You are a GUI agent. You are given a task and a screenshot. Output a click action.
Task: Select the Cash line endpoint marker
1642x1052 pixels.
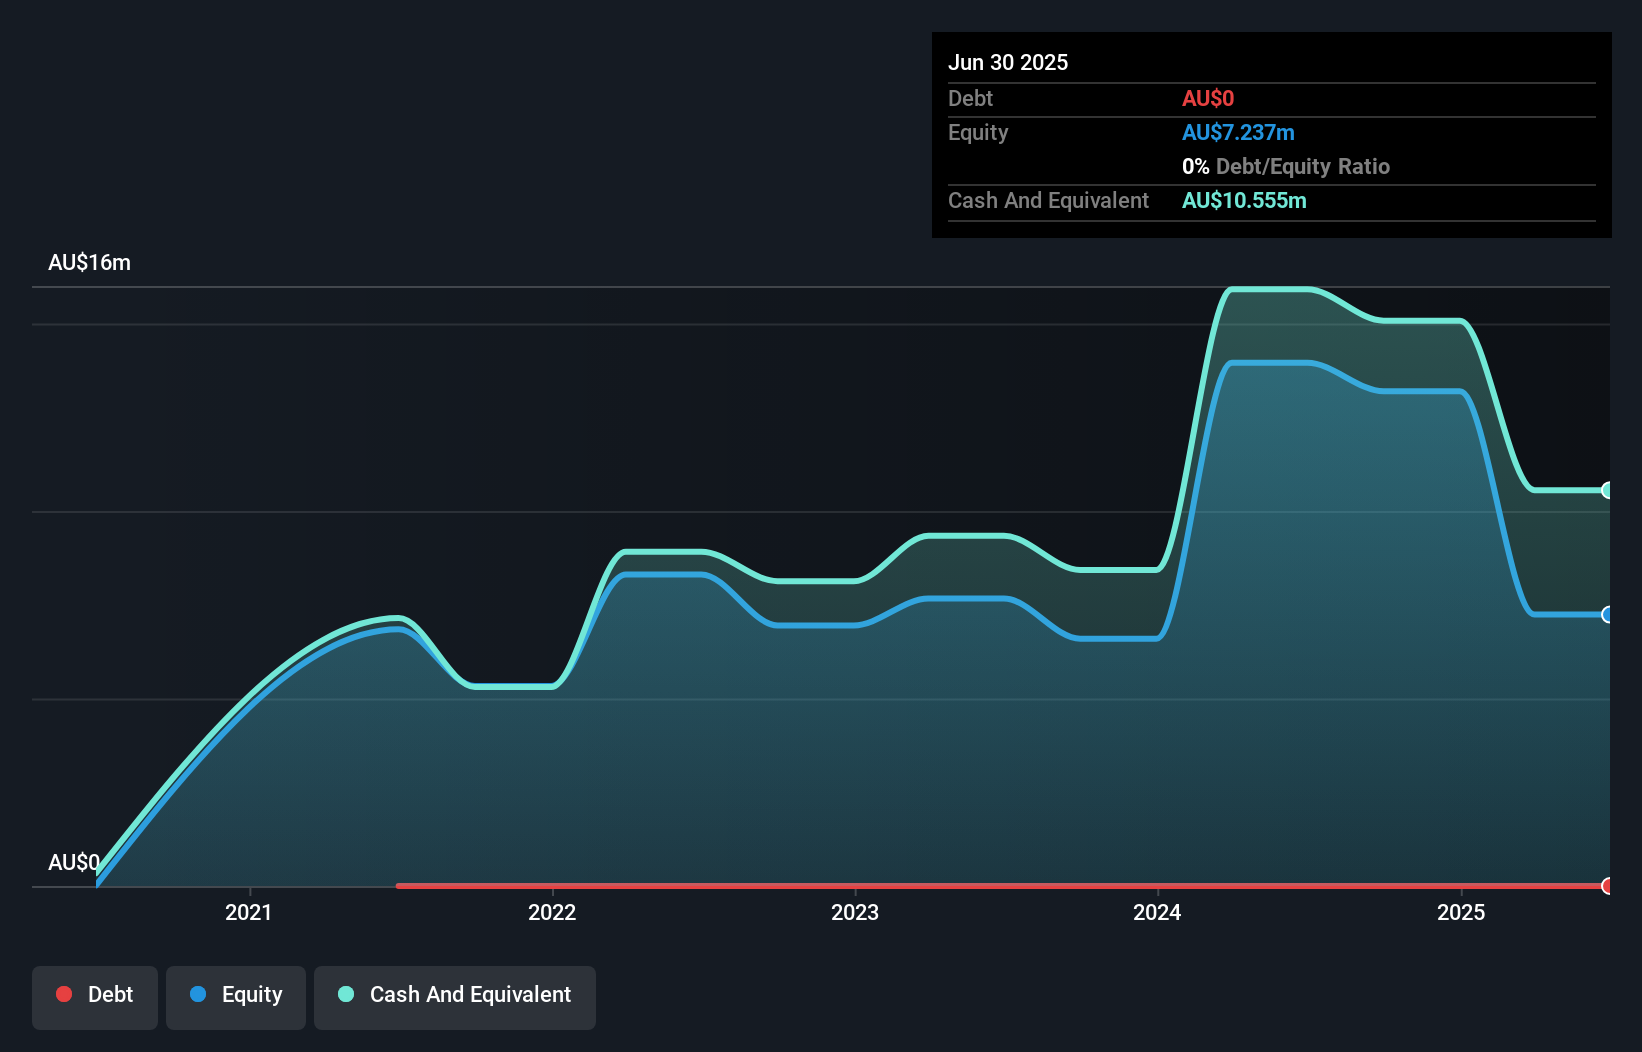(x=1607, y=490)
